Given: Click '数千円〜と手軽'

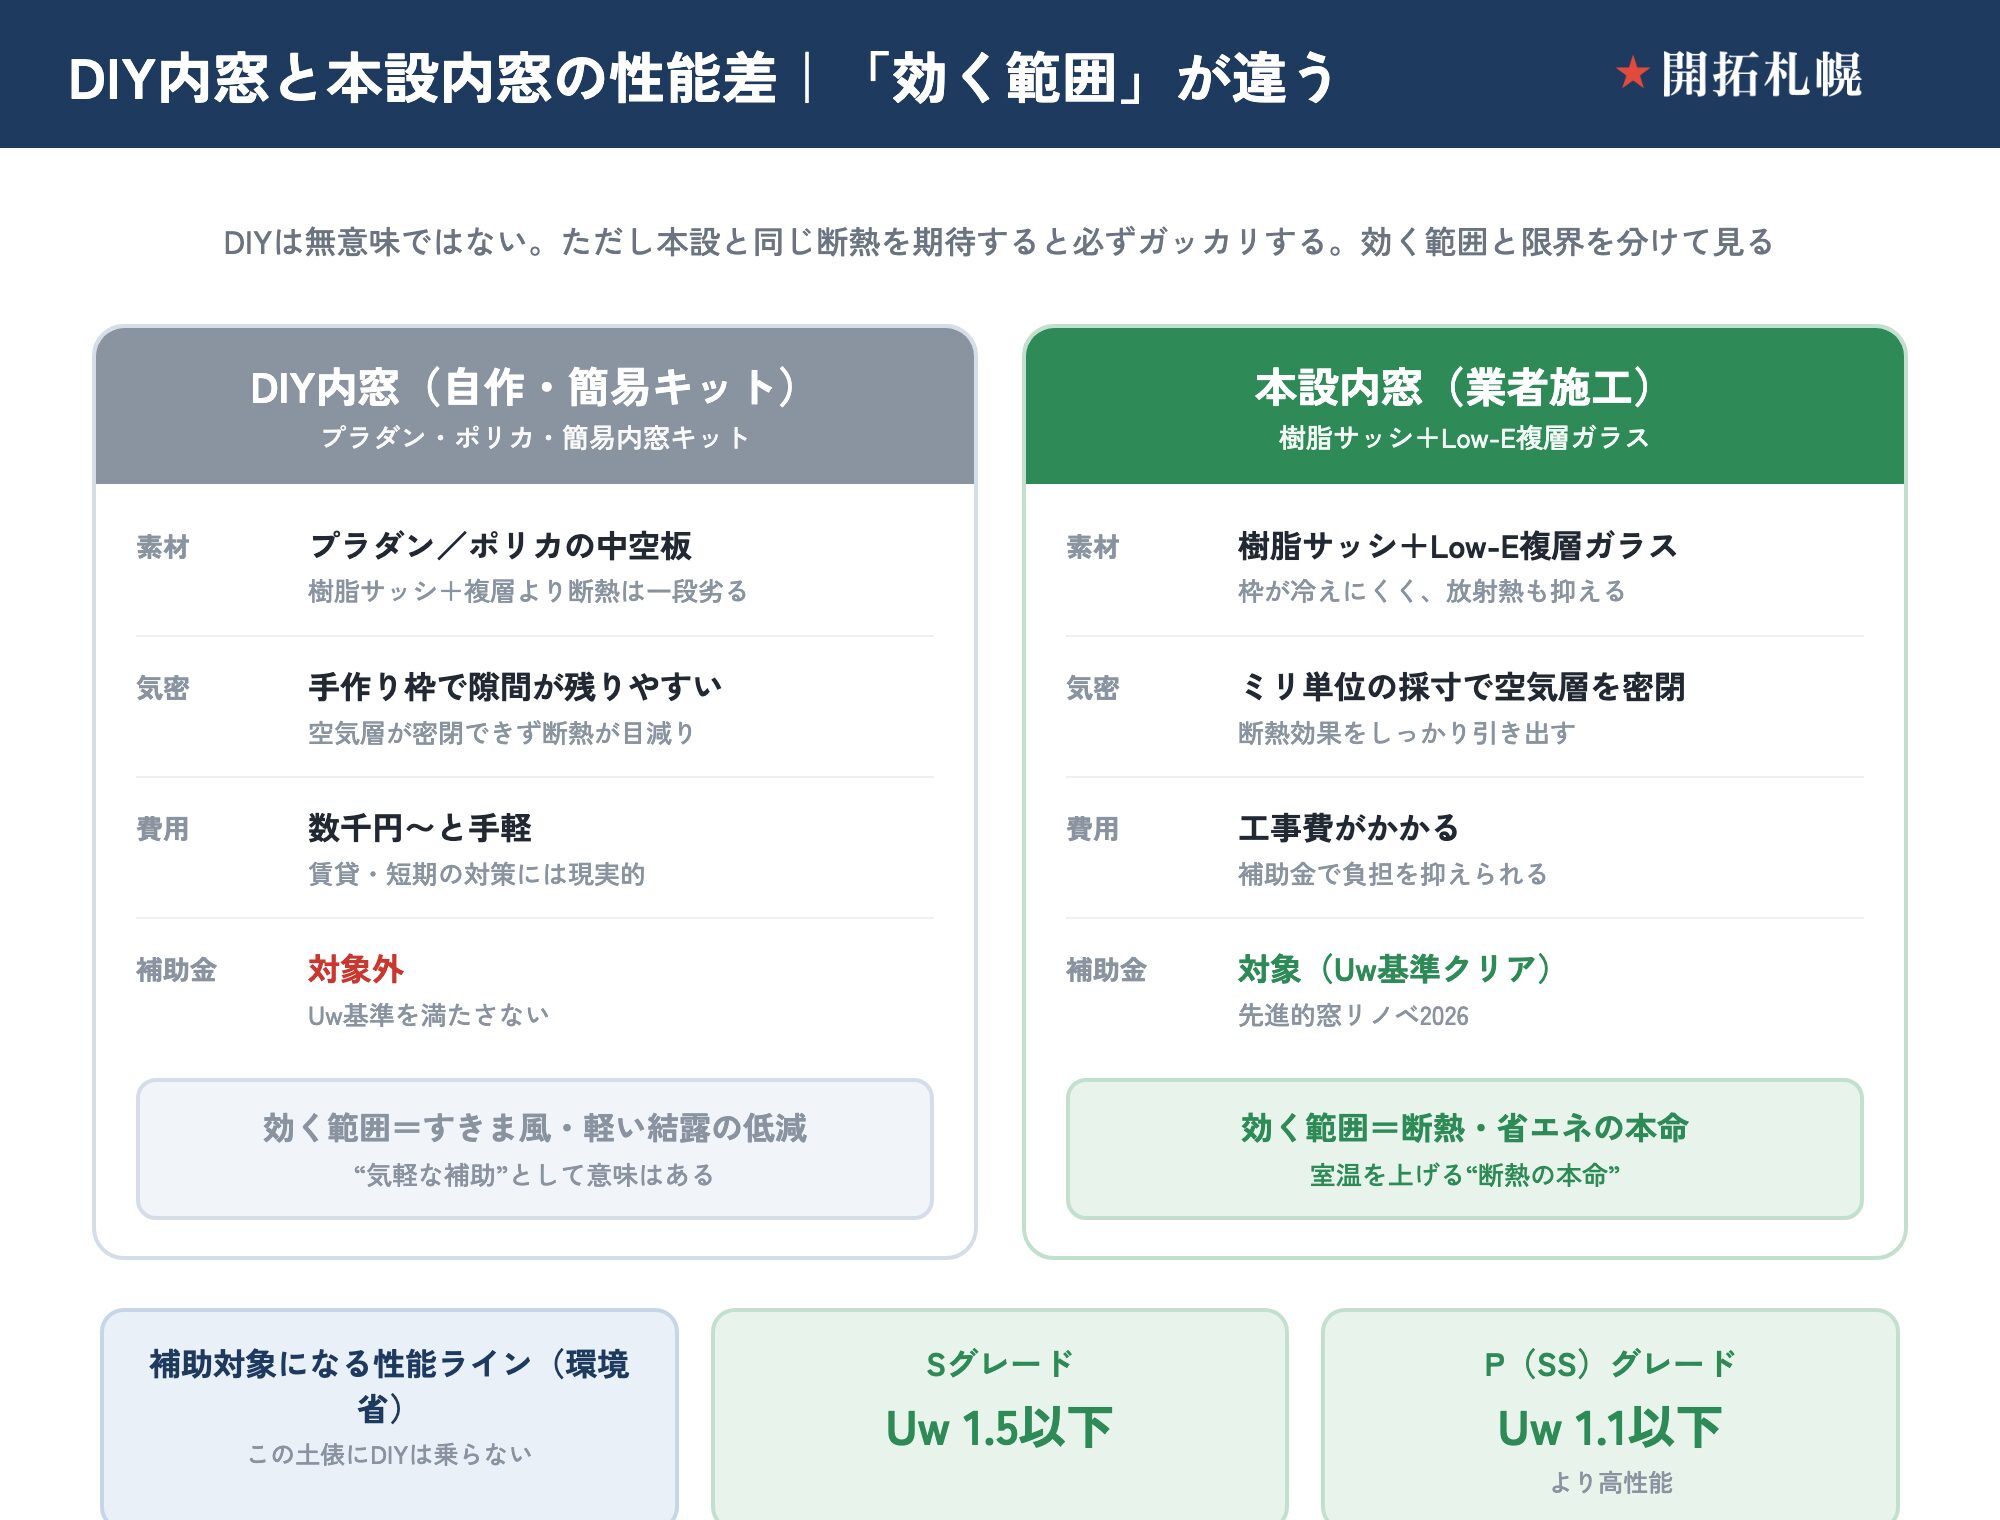Looking at the screenshot, I should [x=420, y=828].
